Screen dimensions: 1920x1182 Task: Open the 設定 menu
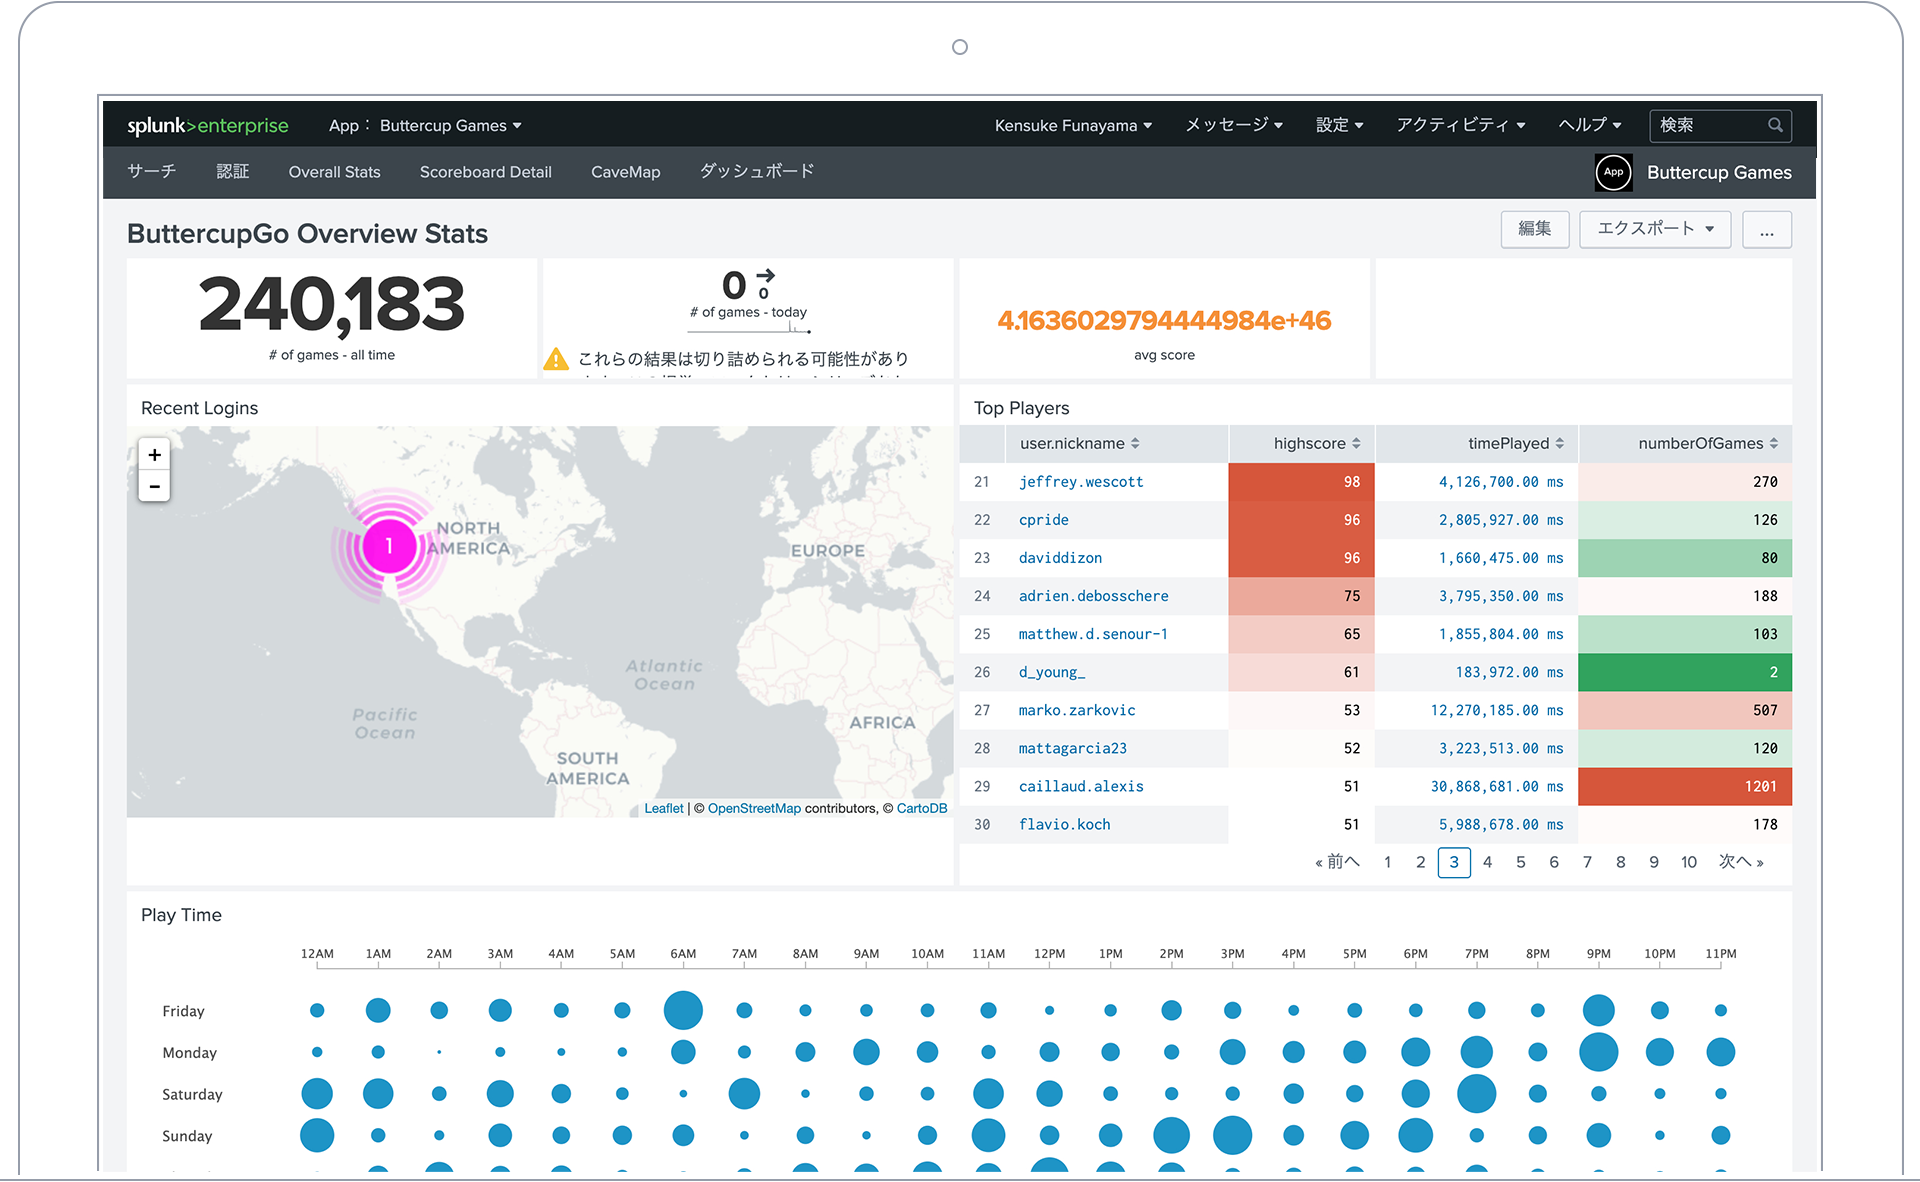click(1339, 125)
